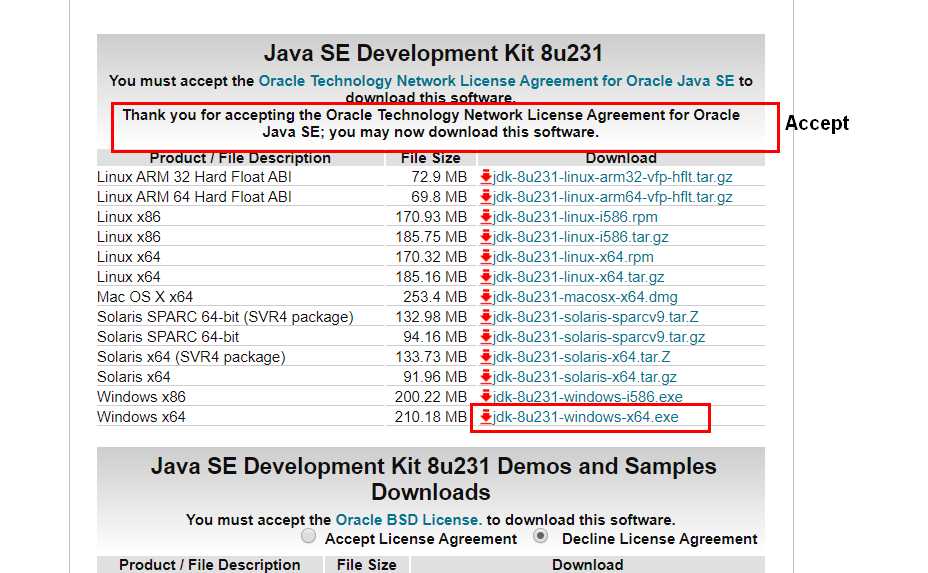Screen dimensions: 928x573
Task: Click download arrow icon for linux-arm32-vfp-hflt.tar.gz
Action: point(486,176)
